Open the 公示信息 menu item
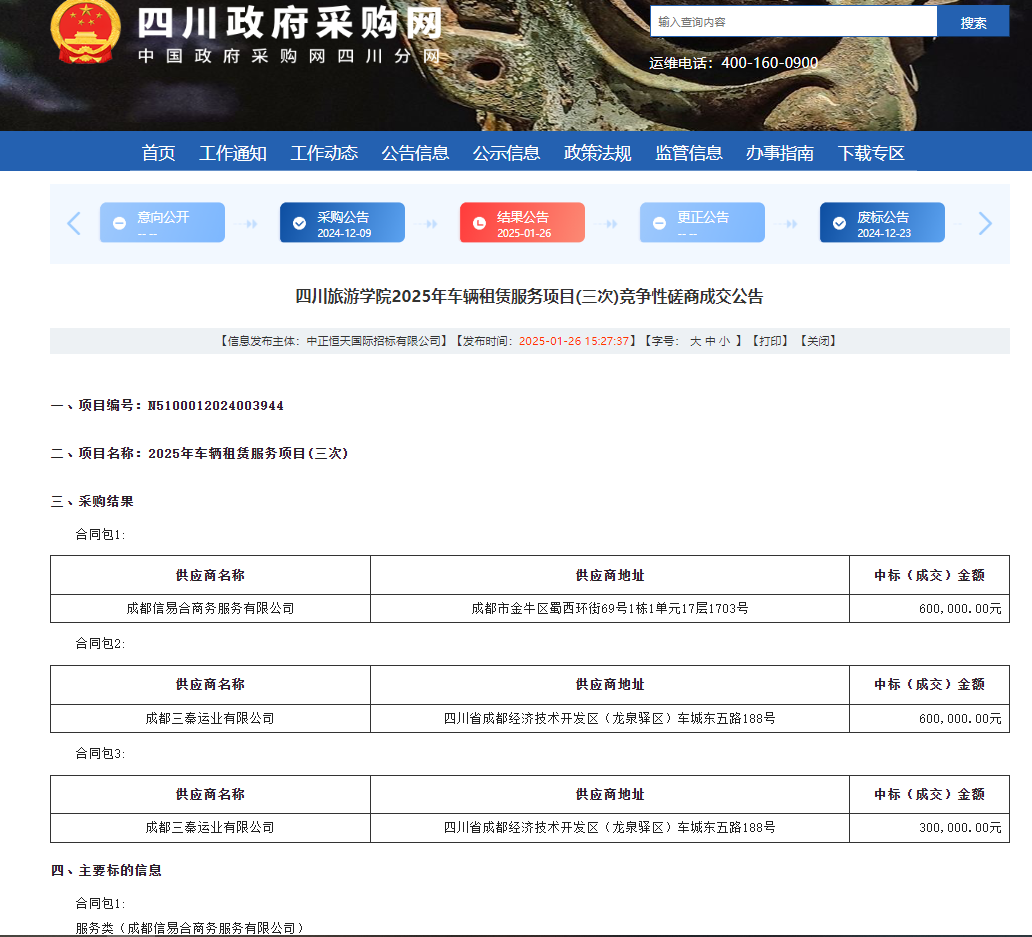 click(x=506, y=153)
